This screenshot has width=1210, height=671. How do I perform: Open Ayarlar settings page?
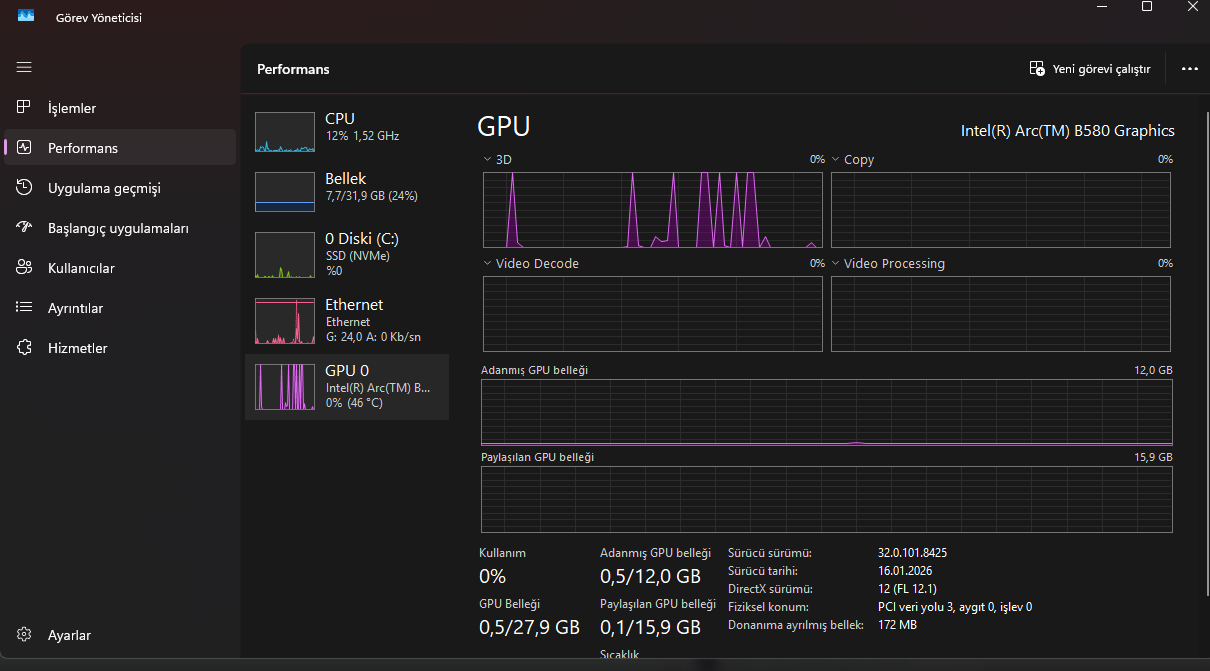pos(120,634)
